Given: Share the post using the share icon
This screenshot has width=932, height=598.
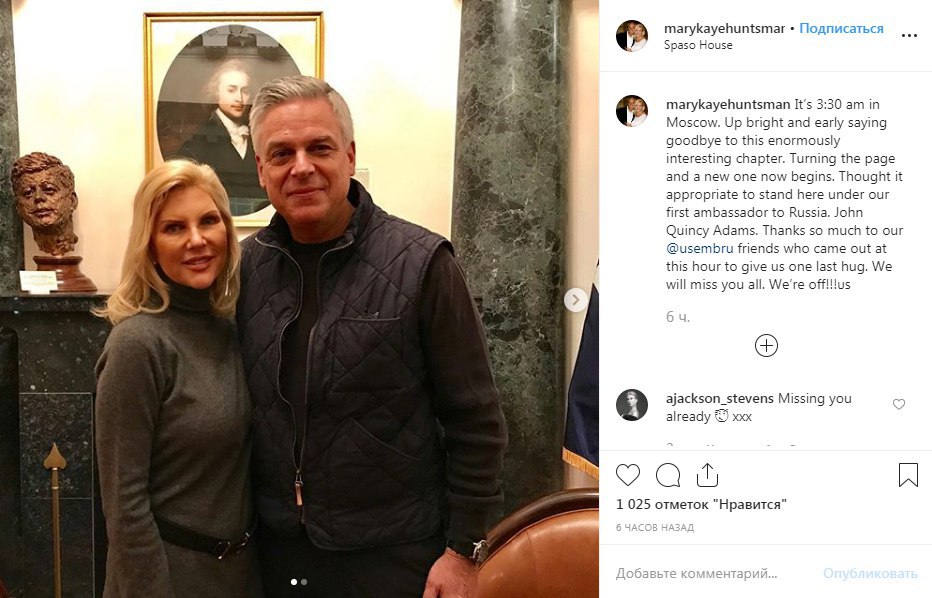Looking at the screenshot, I should click(707, 475).
